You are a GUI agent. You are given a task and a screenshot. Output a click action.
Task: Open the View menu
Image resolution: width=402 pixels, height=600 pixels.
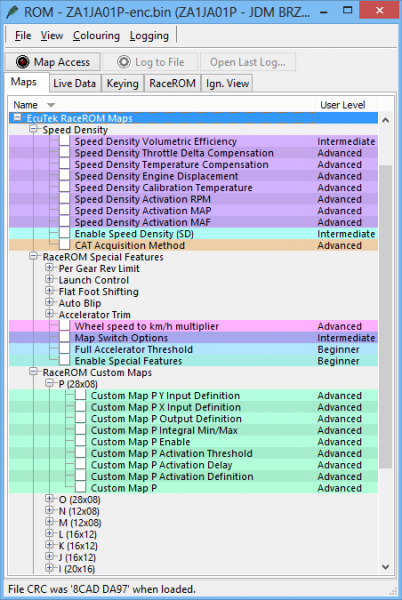point(52,36)
